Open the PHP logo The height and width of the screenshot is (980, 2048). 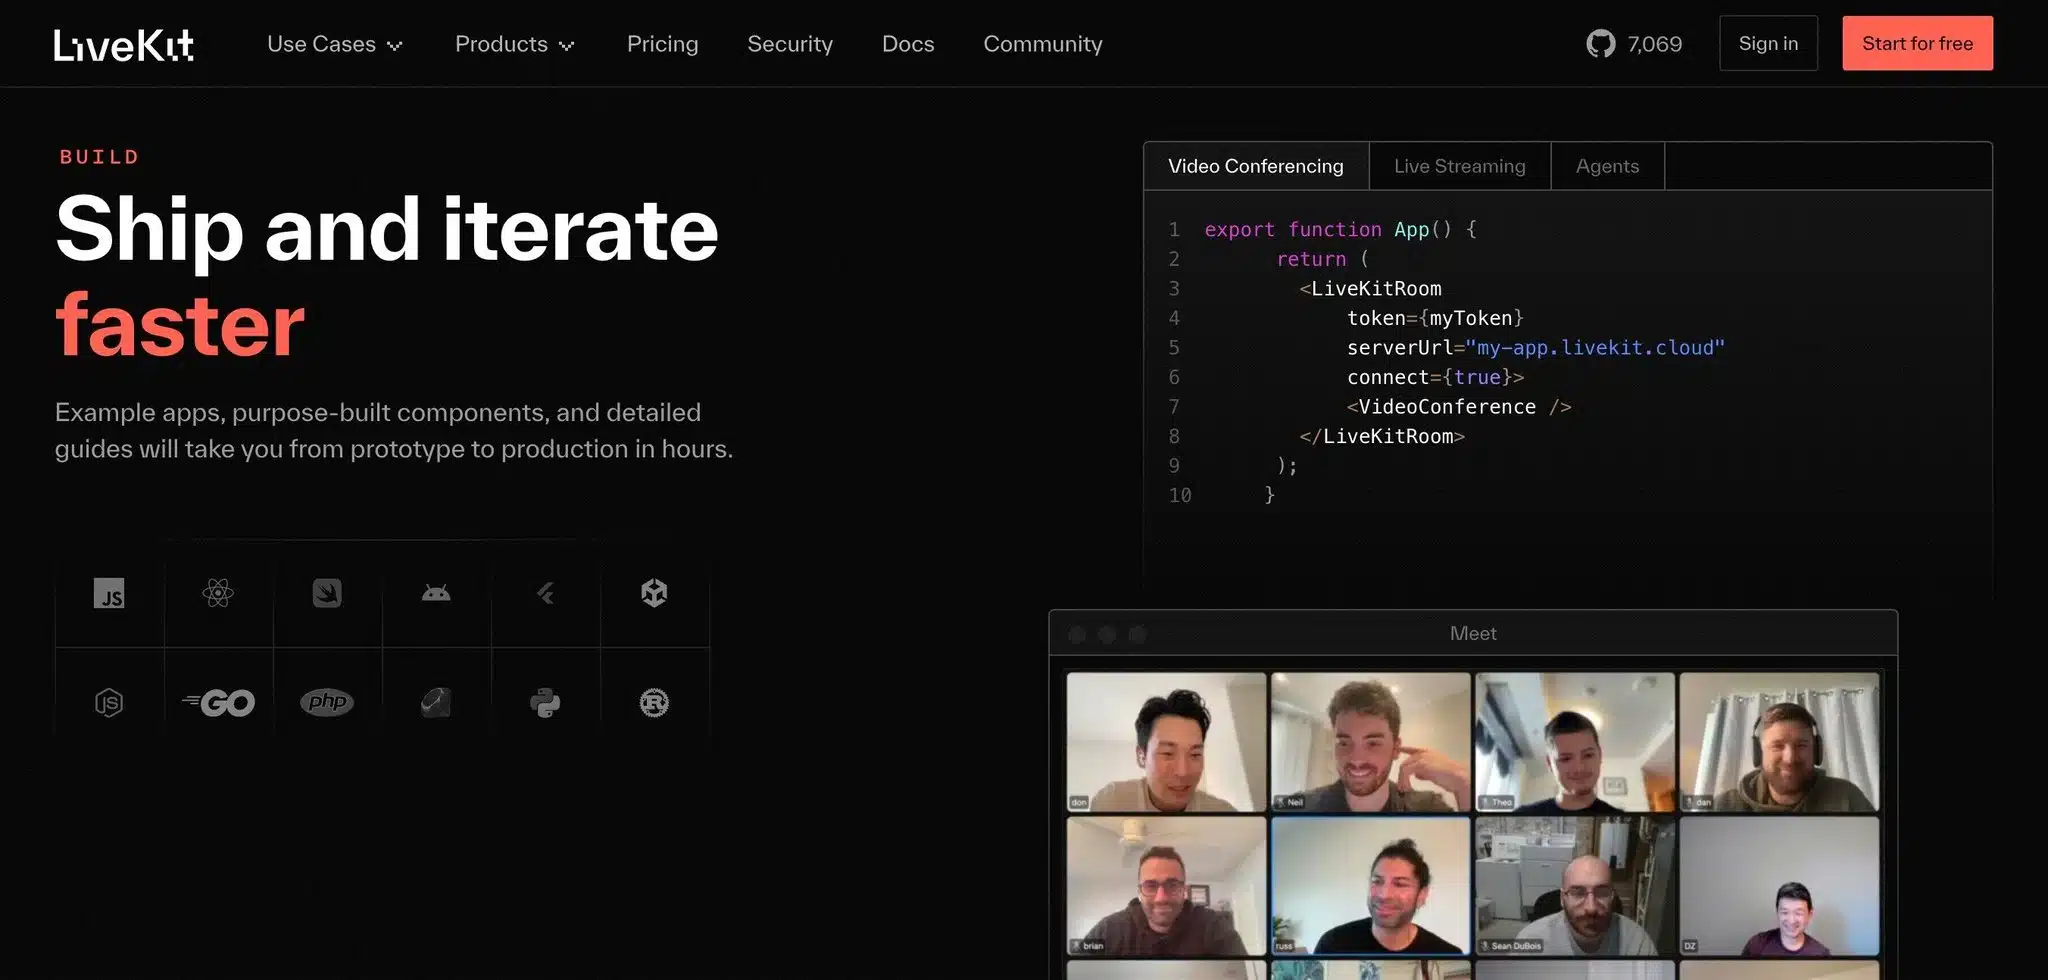[x=327, y=702]
